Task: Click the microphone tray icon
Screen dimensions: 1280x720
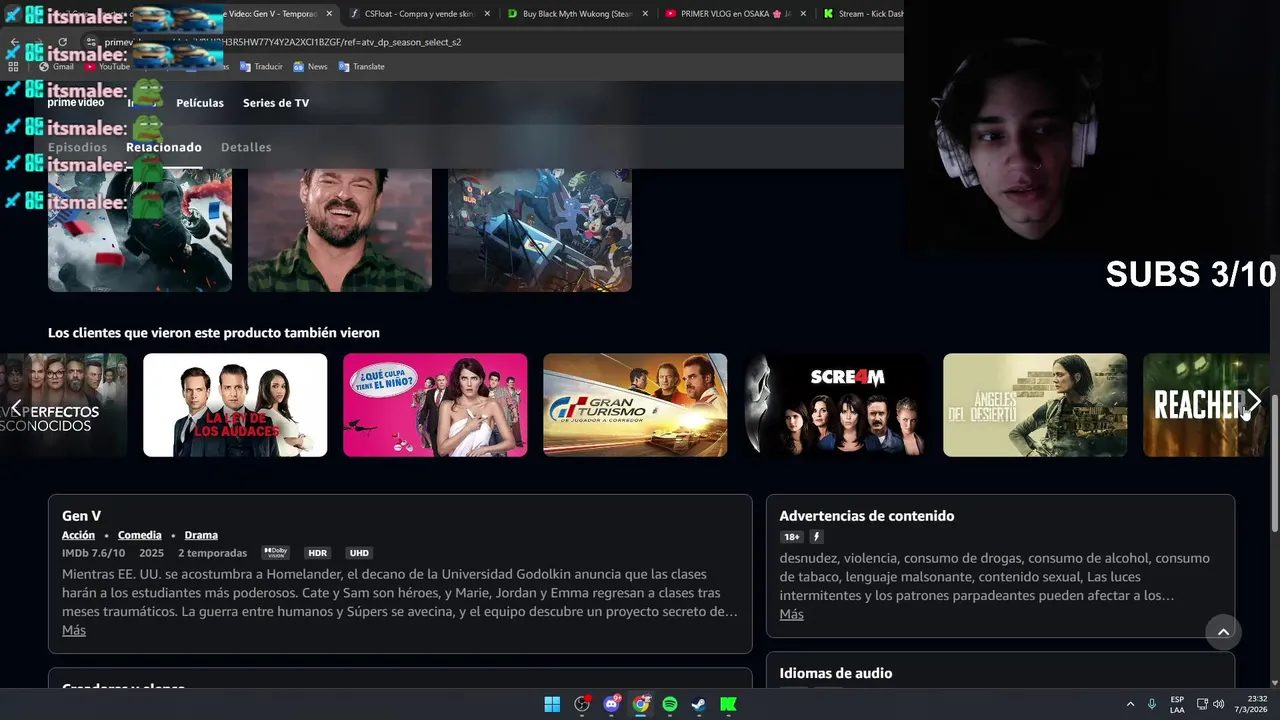Action: coord(1152,704)
